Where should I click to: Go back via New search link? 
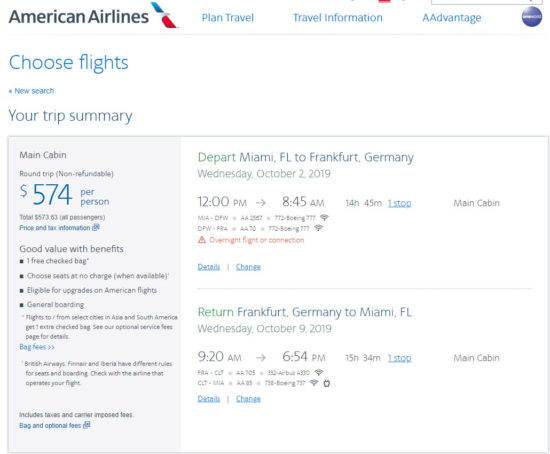coord(31,91)
